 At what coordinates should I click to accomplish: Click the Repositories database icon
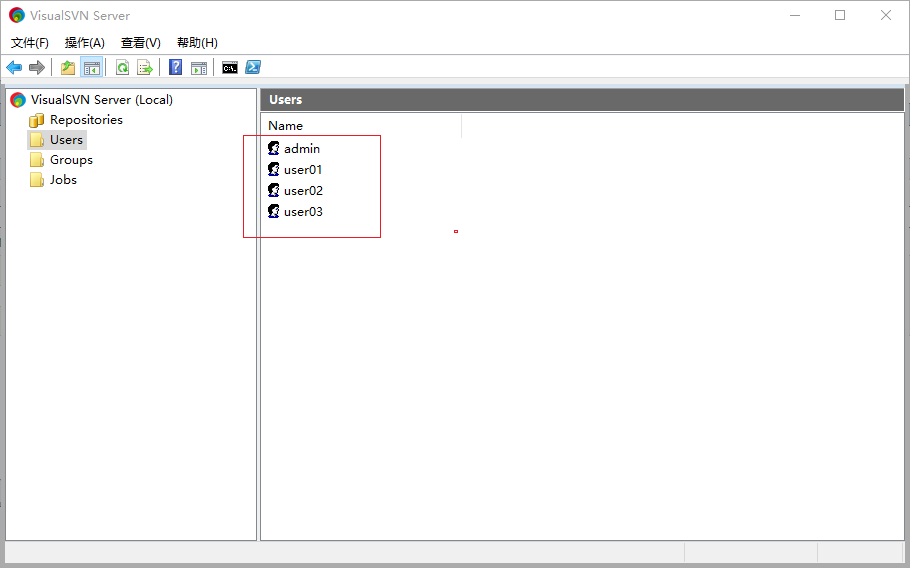pos(37,120)
